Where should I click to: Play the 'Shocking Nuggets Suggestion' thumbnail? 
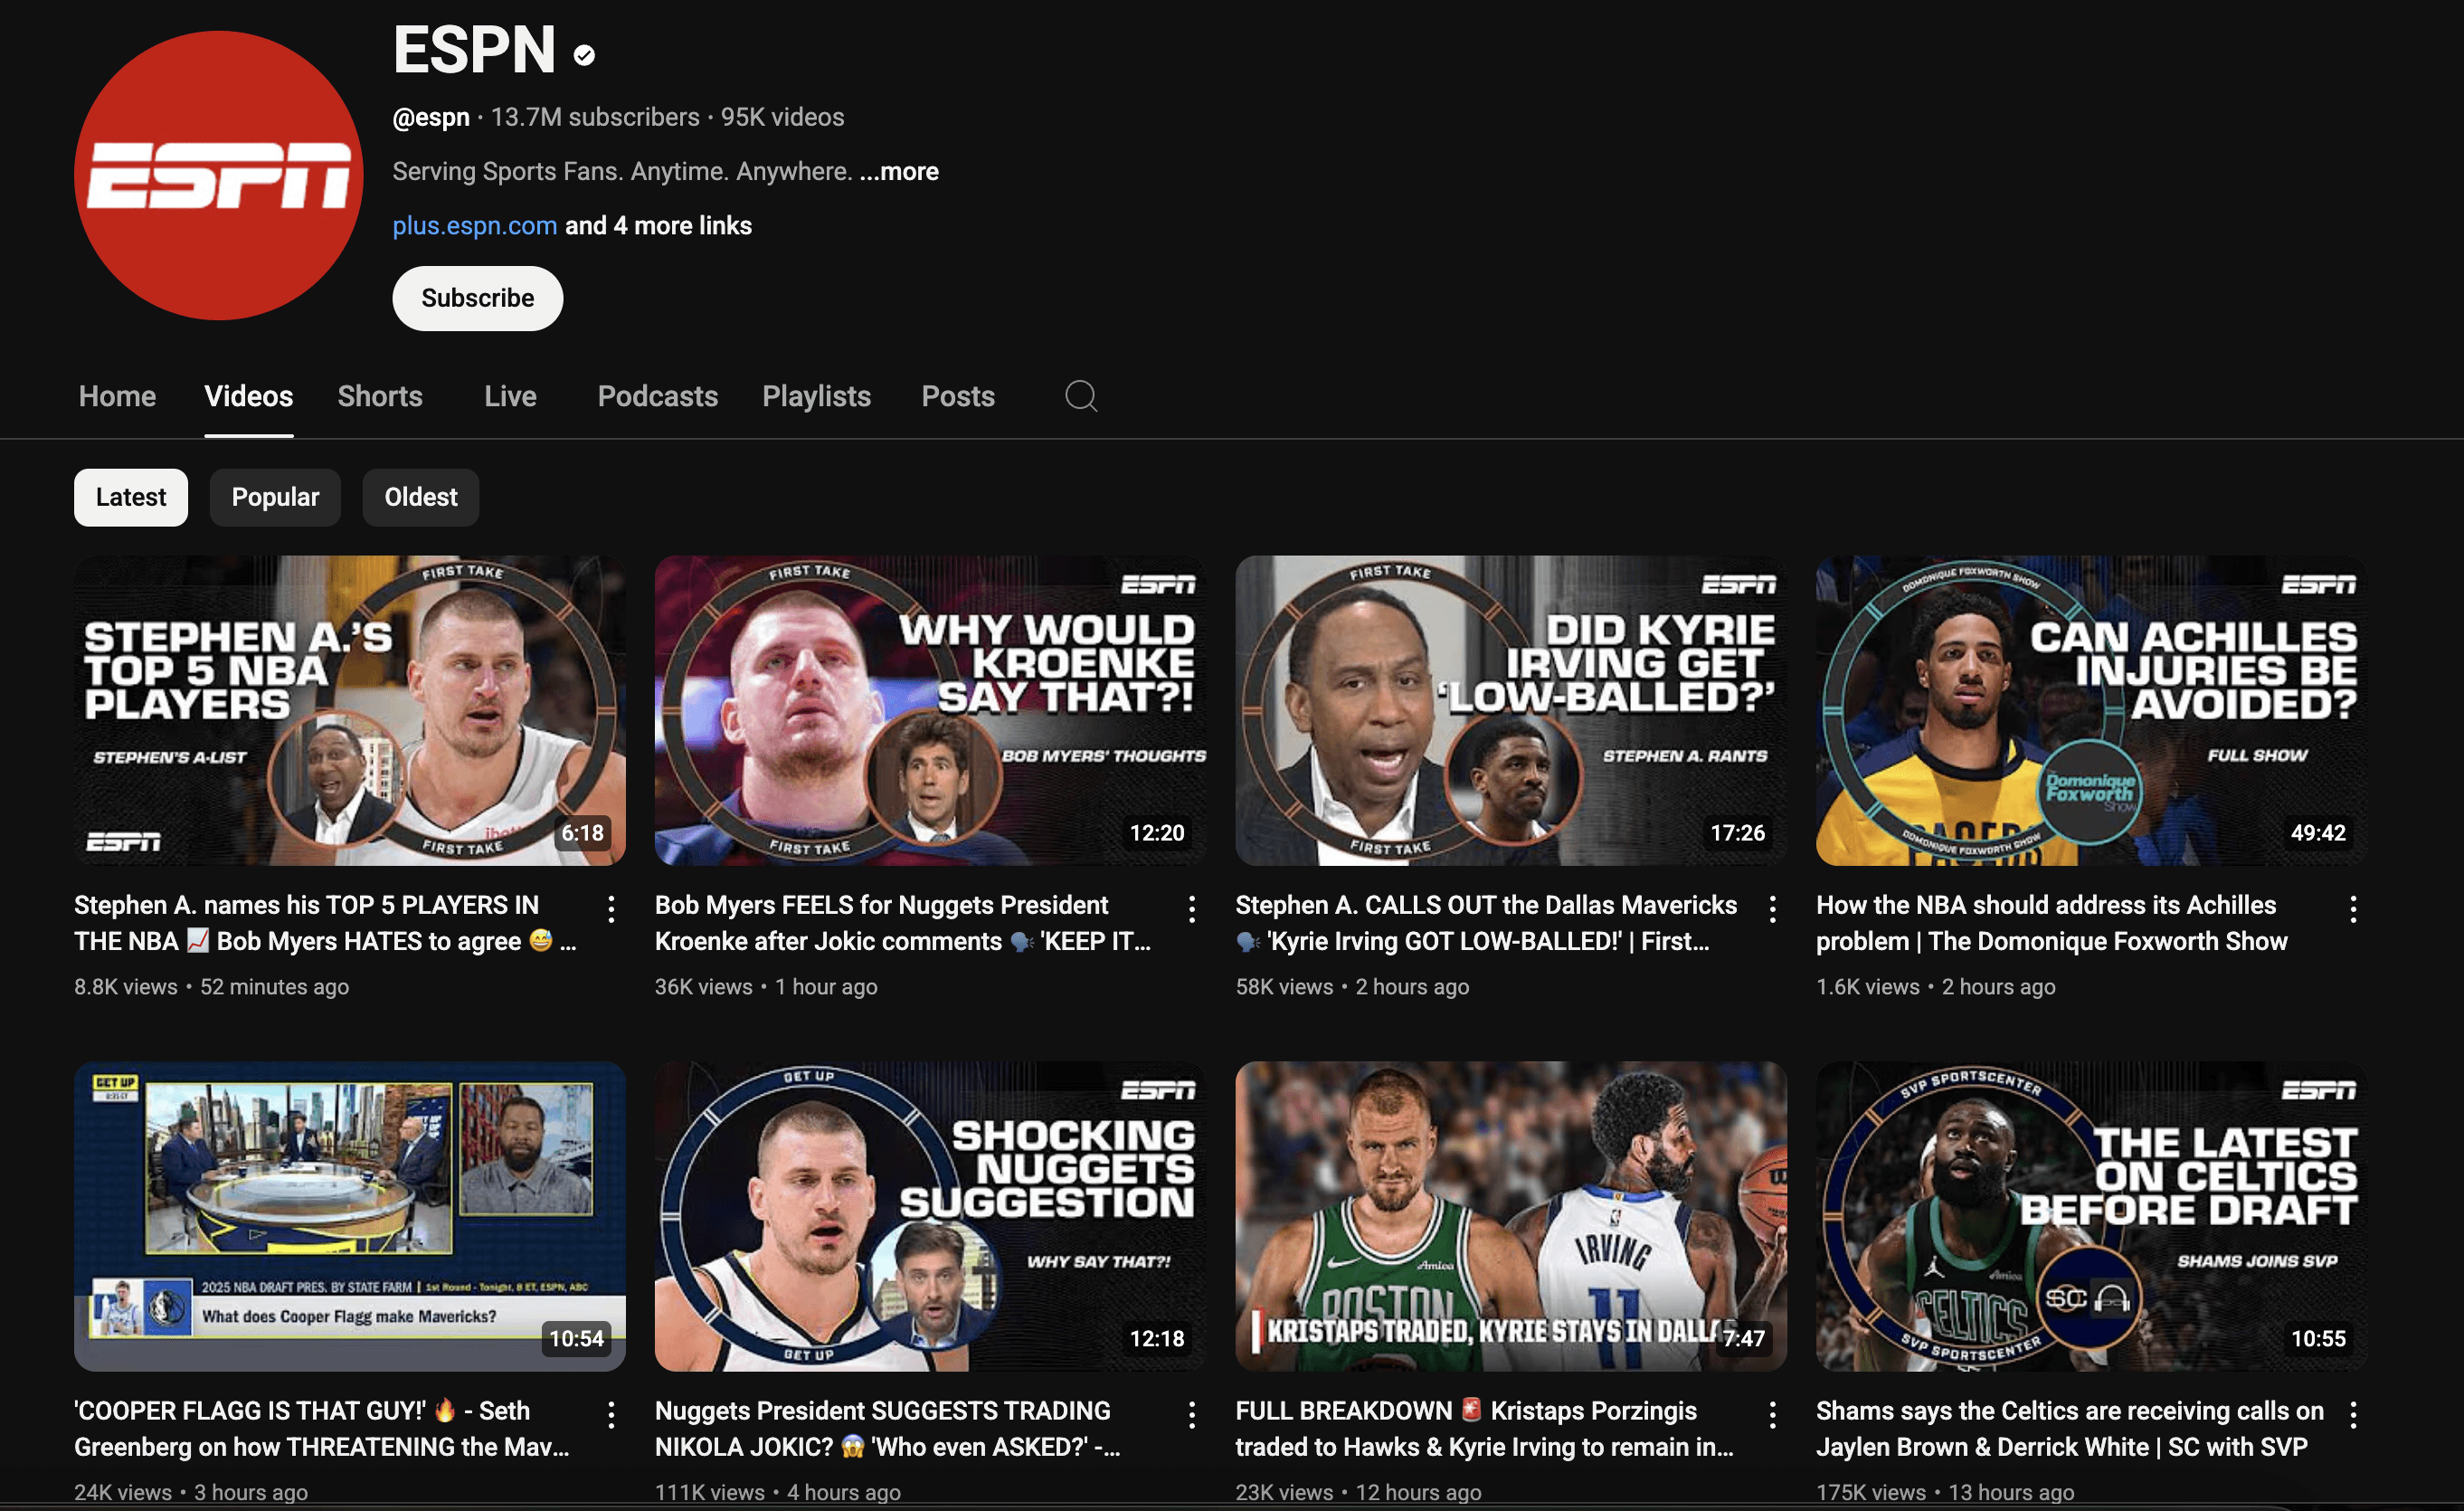pyautogui.click(x=930, y=1216)
